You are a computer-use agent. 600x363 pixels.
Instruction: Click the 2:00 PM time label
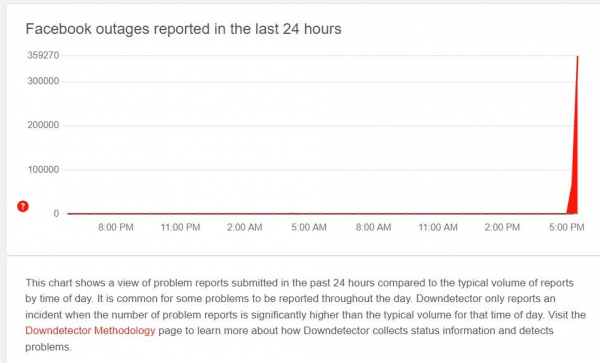pos(502,227)
